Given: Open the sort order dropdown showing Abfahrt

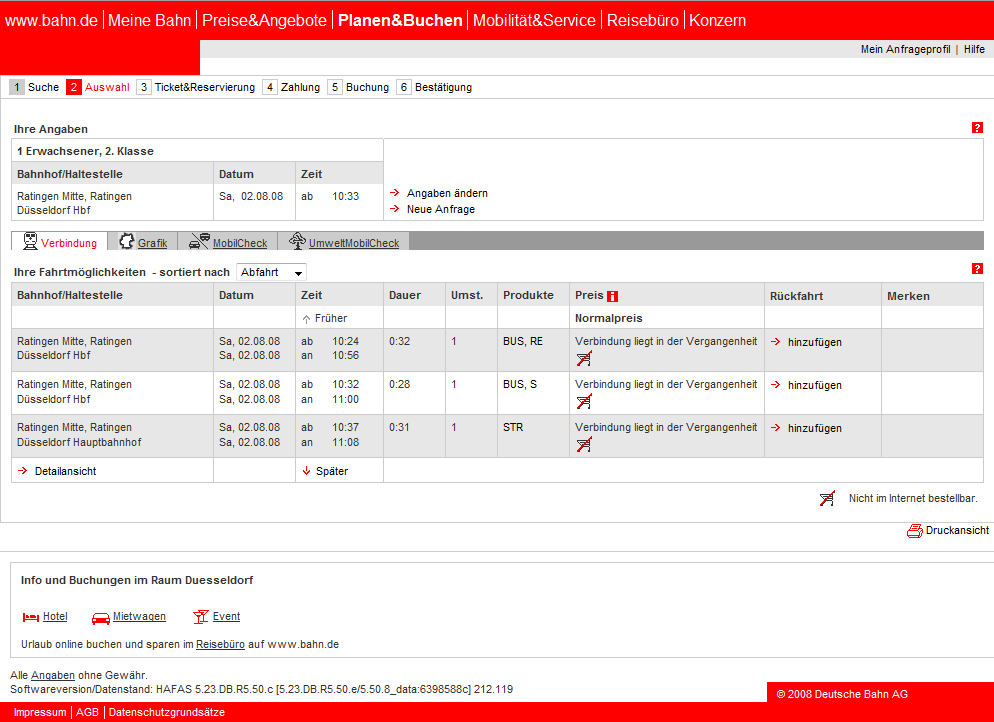Looking at the screenshot, I should pyautogui.click(x=271, y=272).
